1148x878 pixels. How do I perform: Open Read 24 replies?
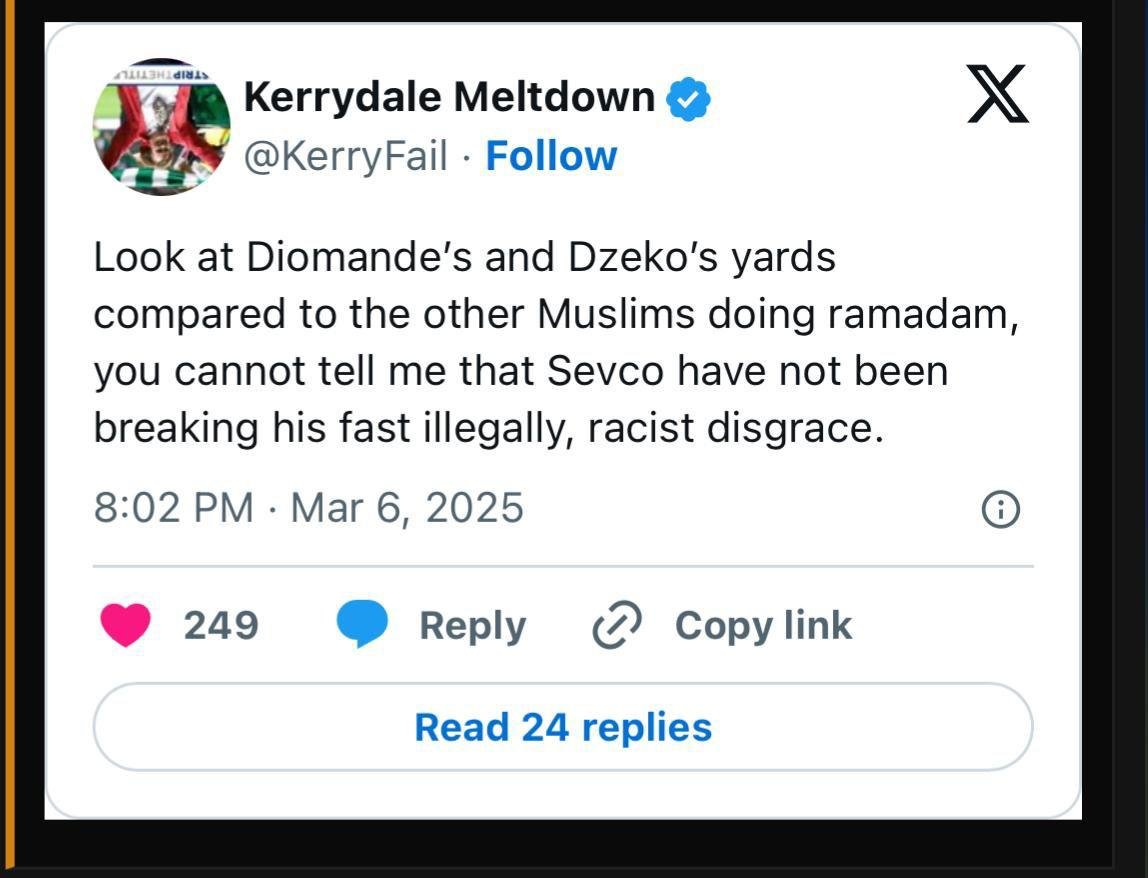(563, 727)
